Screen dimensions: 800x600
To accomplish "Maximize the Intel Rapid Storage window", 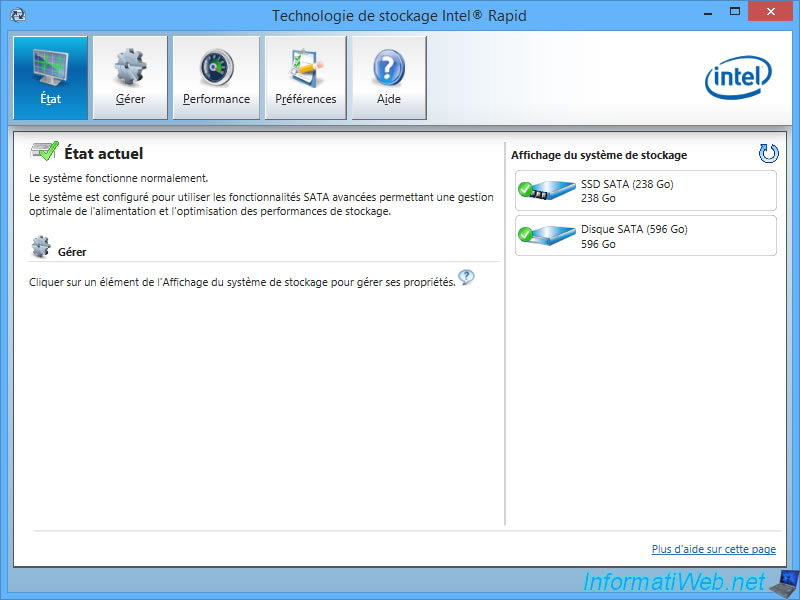I will 735,13.
